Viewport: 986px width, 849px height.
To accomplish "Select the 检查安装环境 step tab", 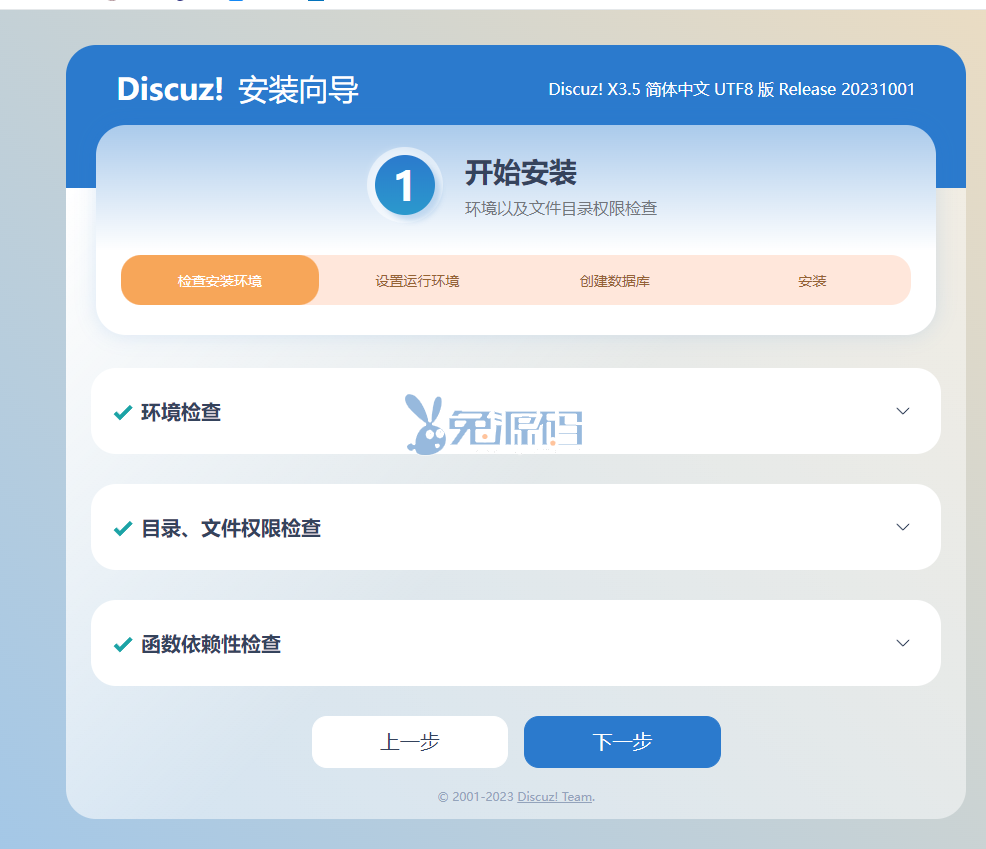I will [219, 280].
